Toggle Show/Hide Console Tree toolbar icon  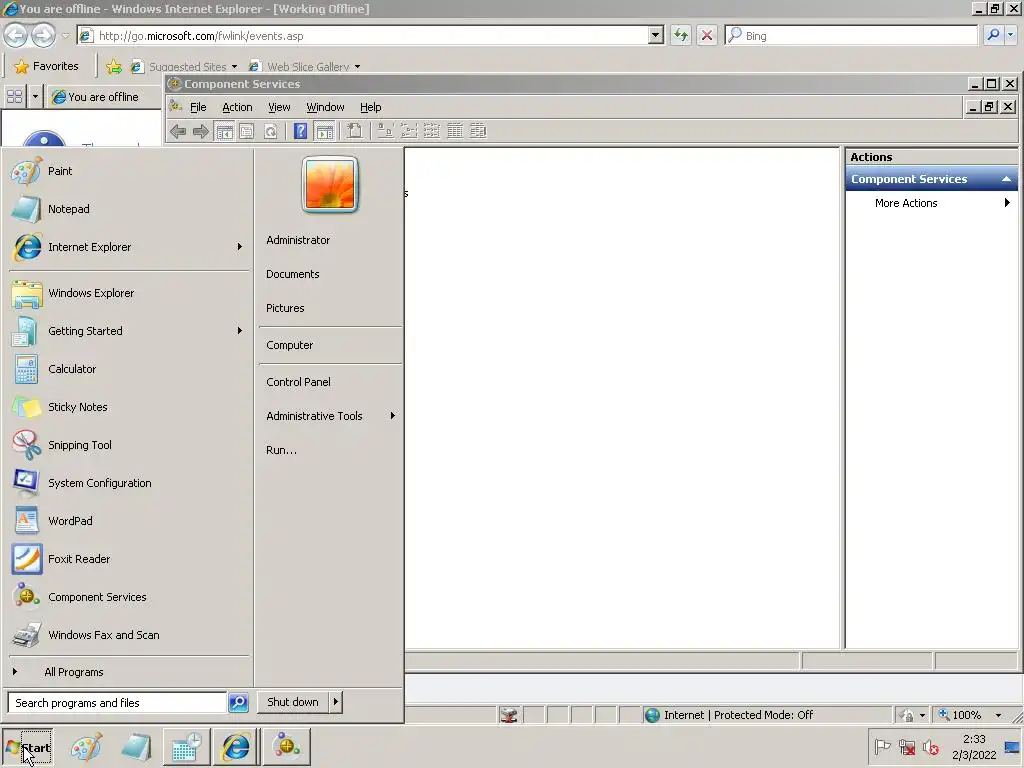225,131
